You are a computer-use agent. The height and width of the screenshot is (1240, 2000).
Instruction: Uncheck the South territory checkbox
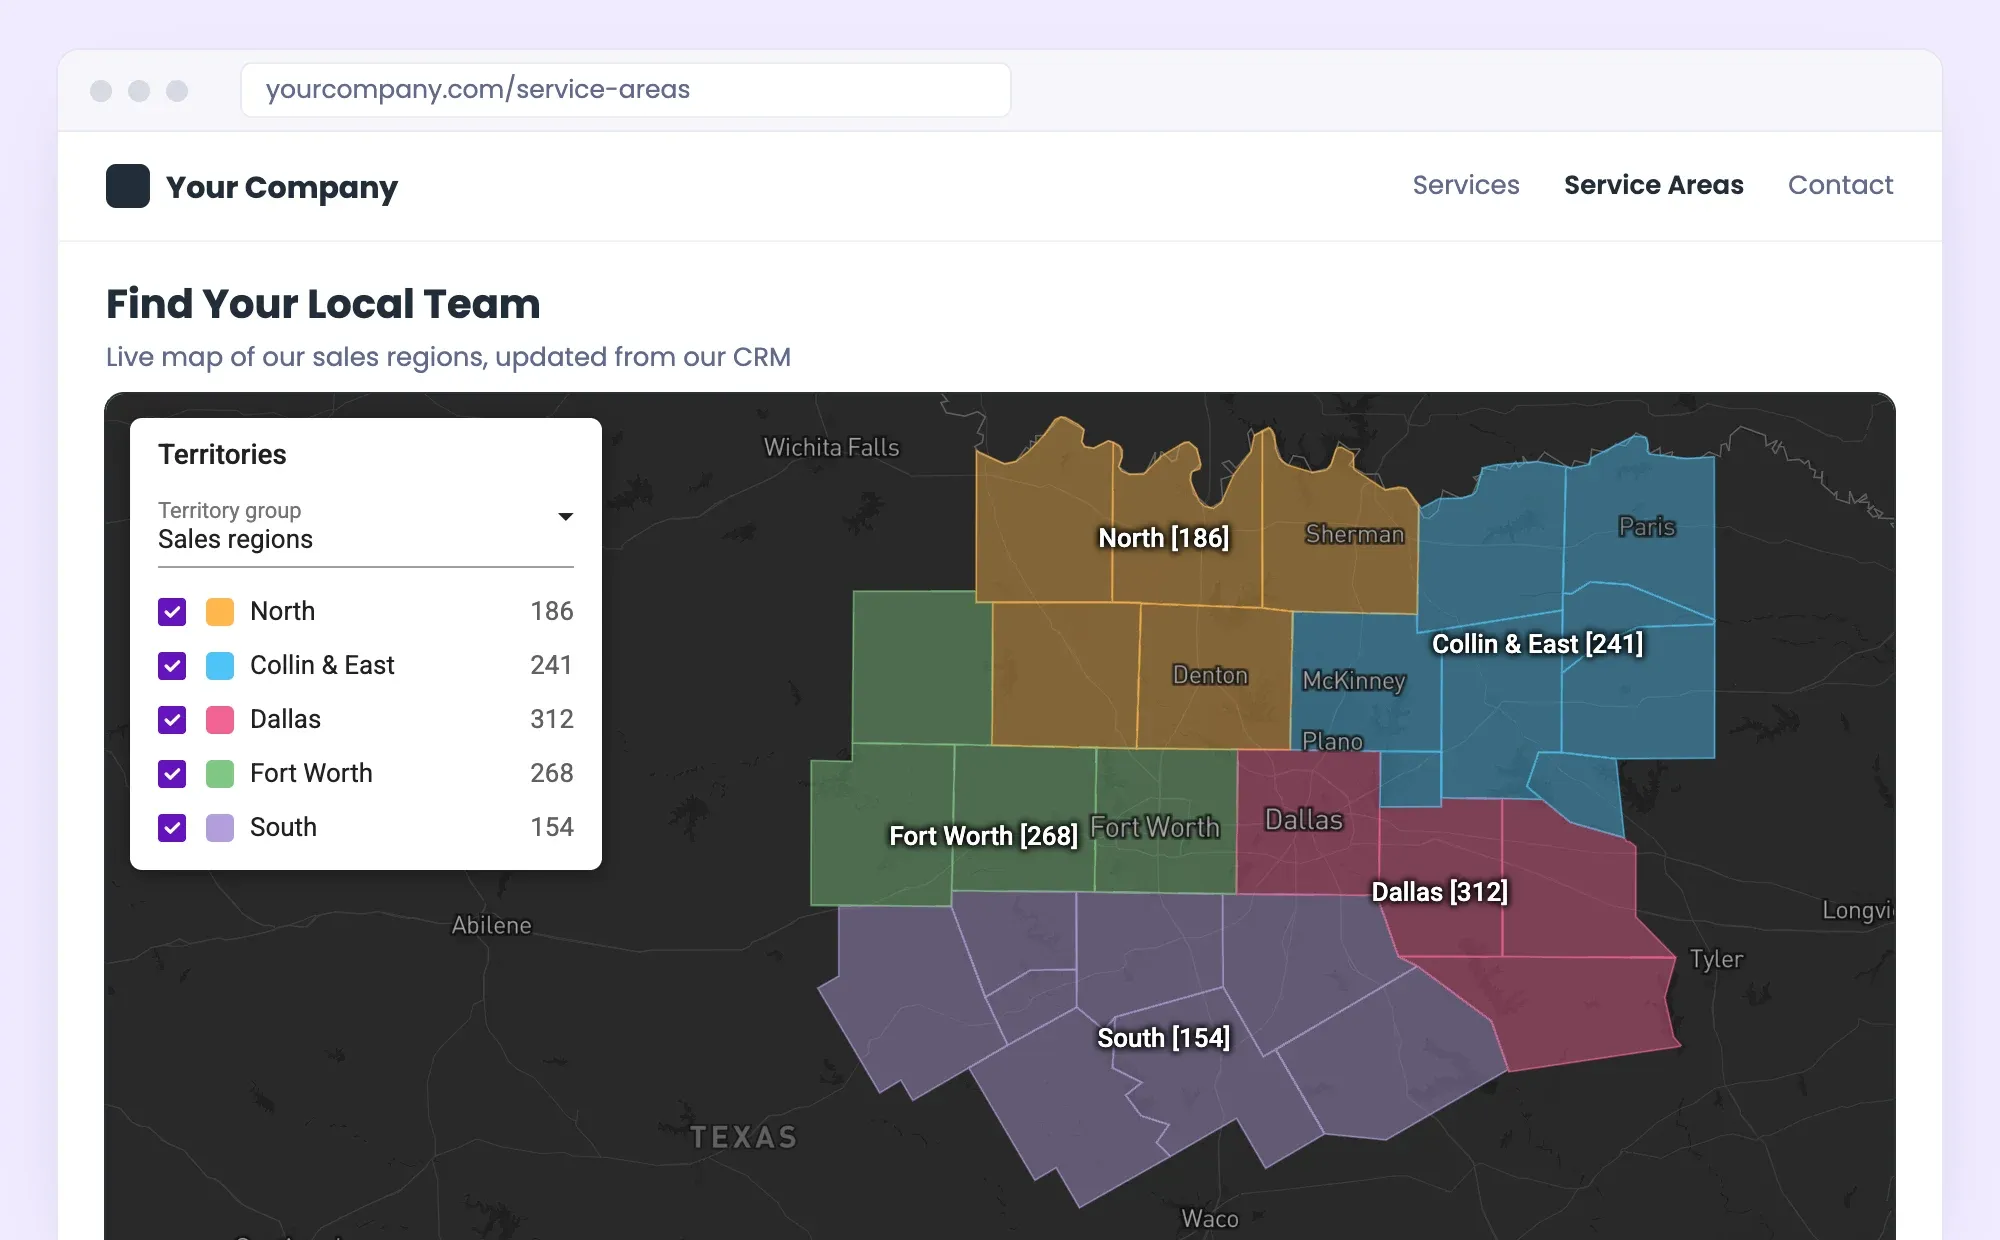(x=172, y=828)
